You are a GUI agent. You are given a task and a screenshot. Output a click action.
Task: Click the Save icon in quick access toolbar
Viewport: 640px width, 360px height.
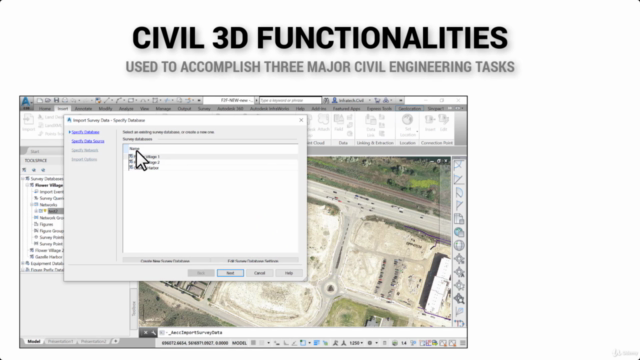pyautogui.click(x=56, y=100)
